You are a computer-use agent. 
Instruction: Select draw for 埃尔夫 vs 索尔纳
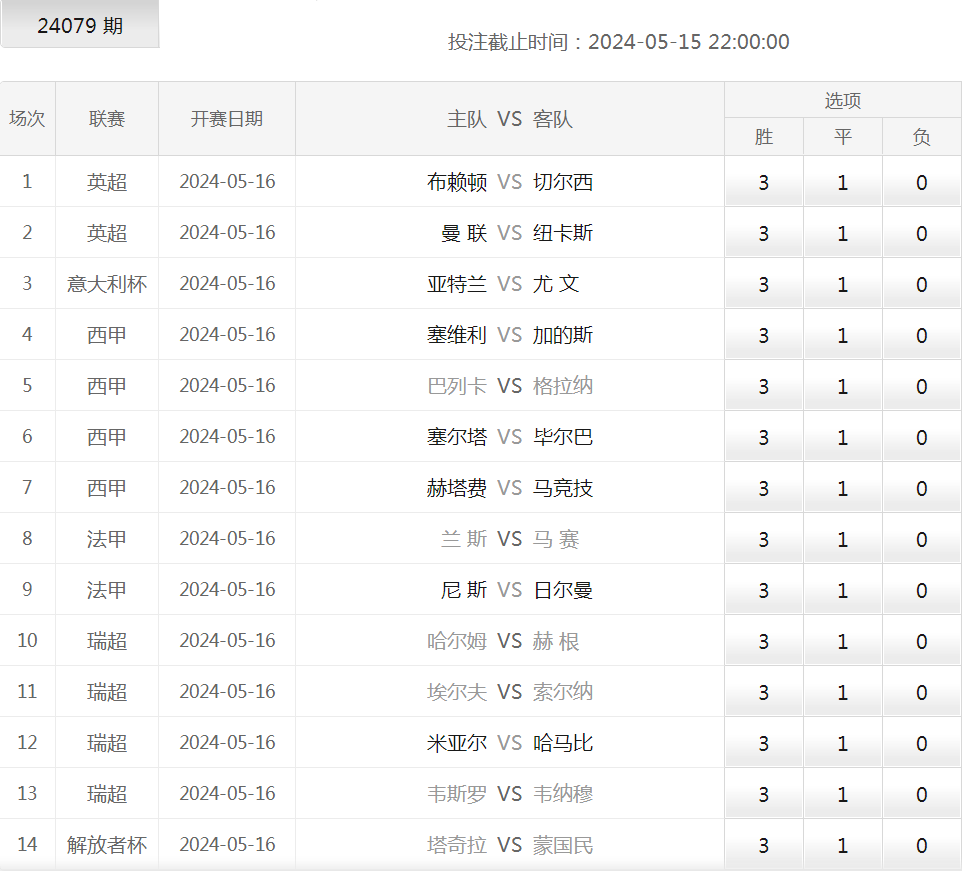point(842,691)
